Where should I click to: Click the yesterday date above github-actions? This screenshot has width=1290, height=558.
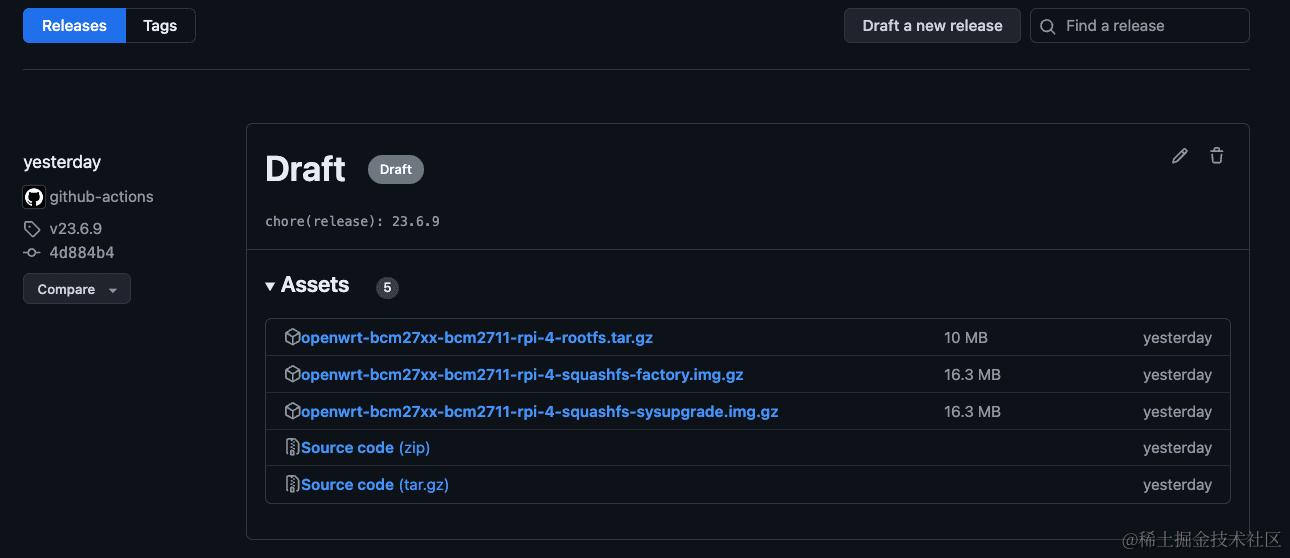pyautogui.click(x=62, y=162)
